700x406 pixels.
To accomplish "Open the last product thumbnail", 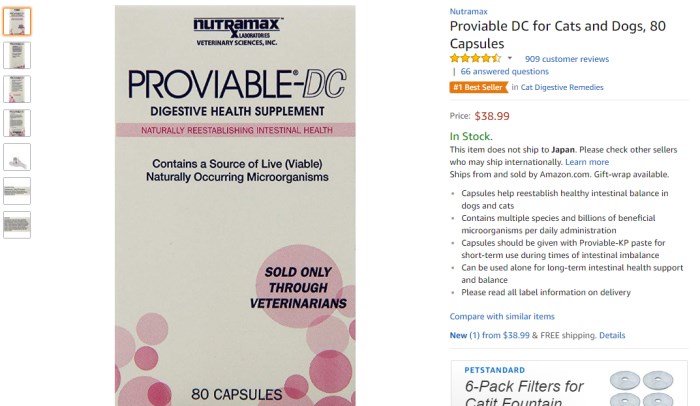I will (x=17, y=225).
